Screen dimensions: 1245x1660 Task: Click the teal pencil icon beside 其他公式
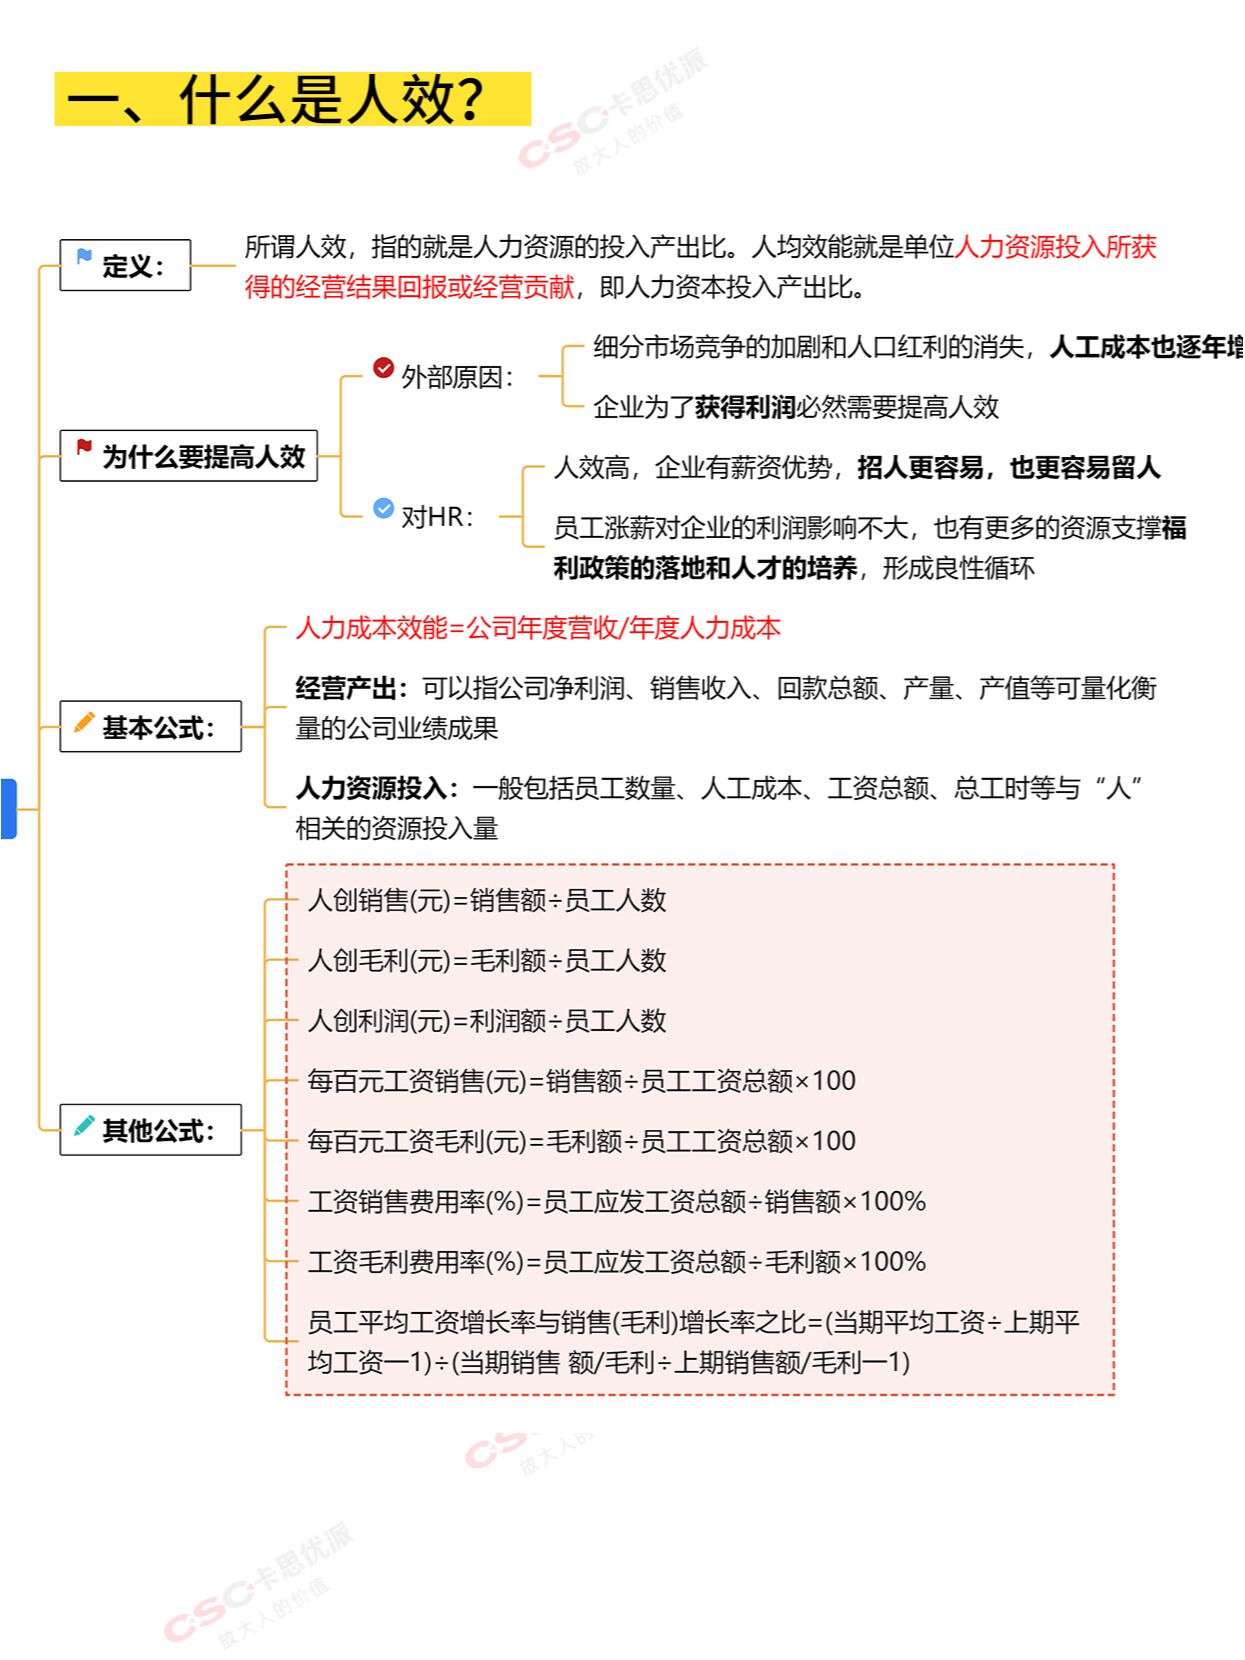[84, 1125]
